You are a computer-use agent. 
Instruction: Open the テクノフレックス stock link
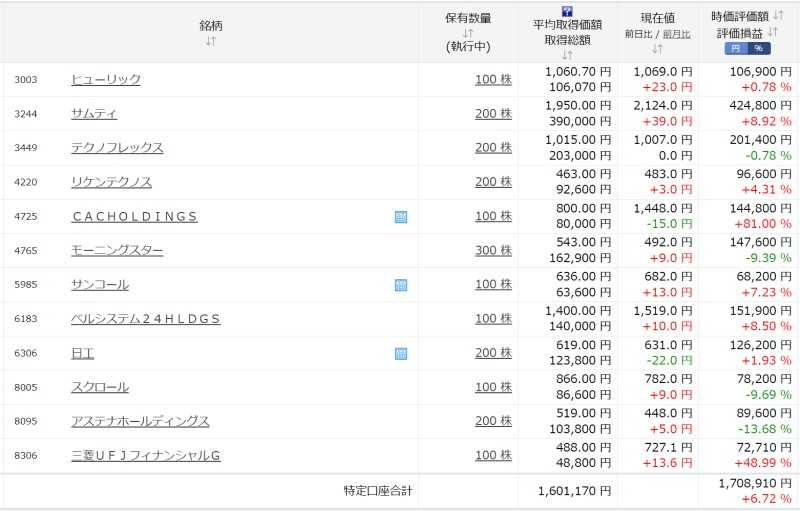coord(117,147)
